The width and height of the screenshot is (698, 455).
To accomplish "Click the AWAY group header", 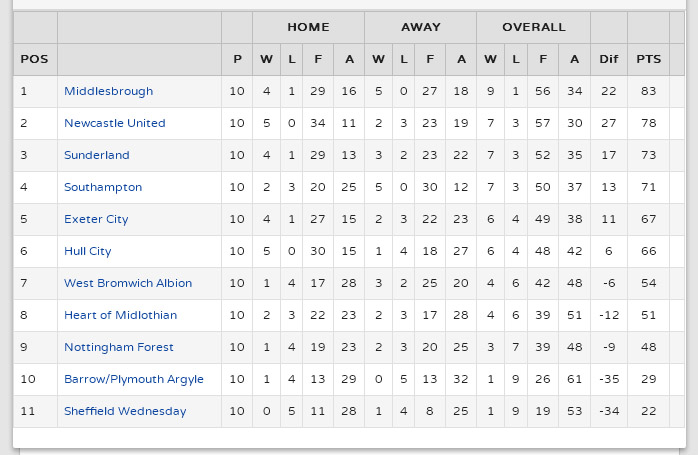I will pos(420,27).
